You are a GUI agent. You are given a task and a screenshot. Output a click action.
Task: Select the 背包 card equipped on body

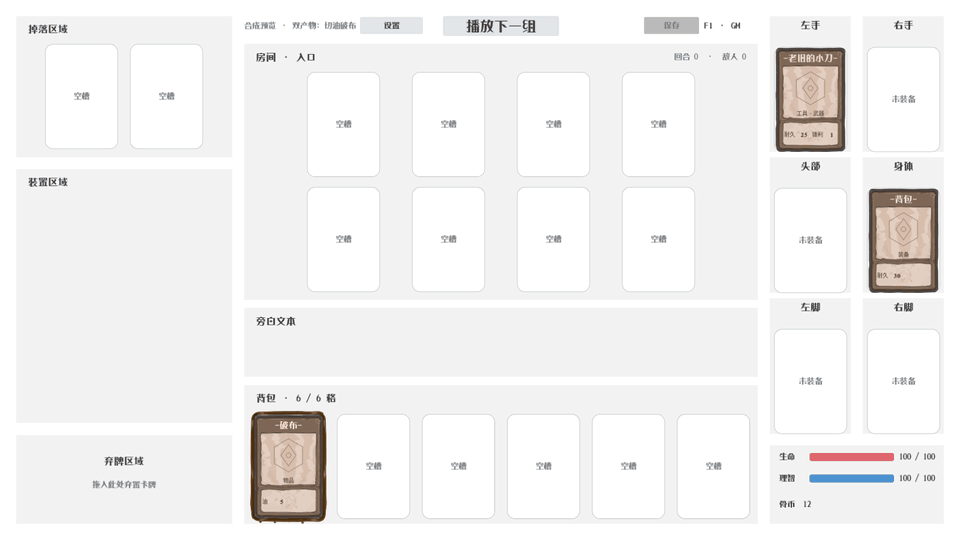(x=903, y=241)
